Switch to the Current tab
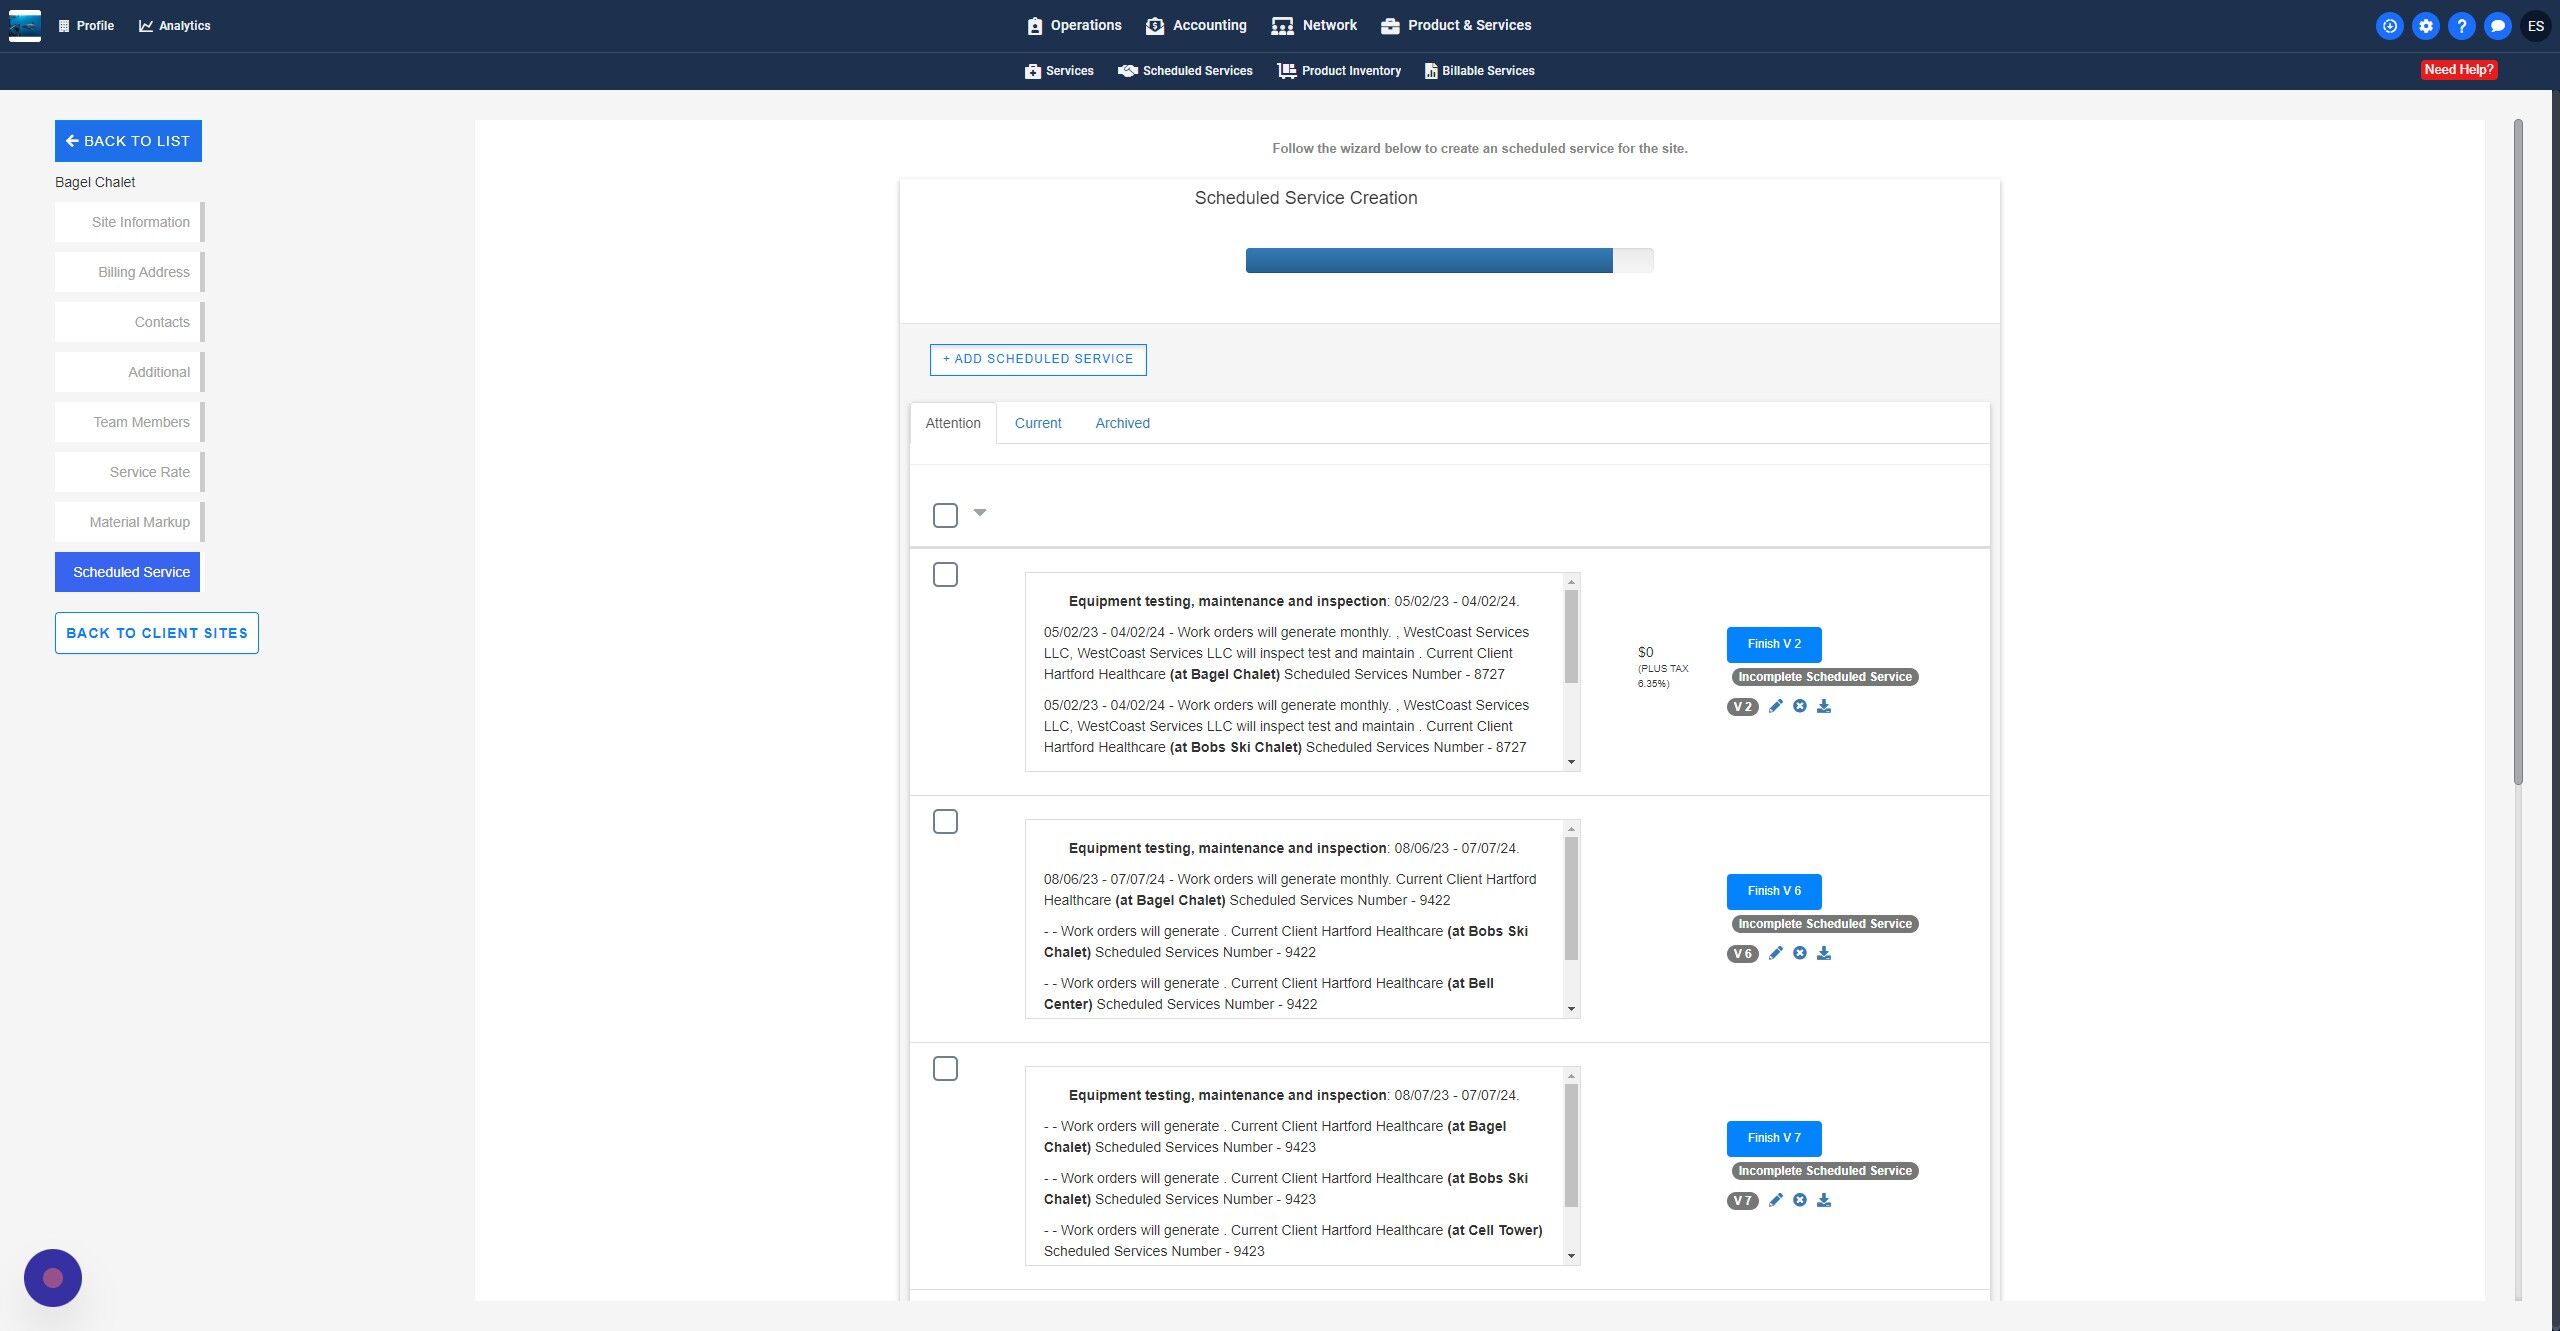The width and height of the screenshot is (2560, 1331). (1037, 424)
